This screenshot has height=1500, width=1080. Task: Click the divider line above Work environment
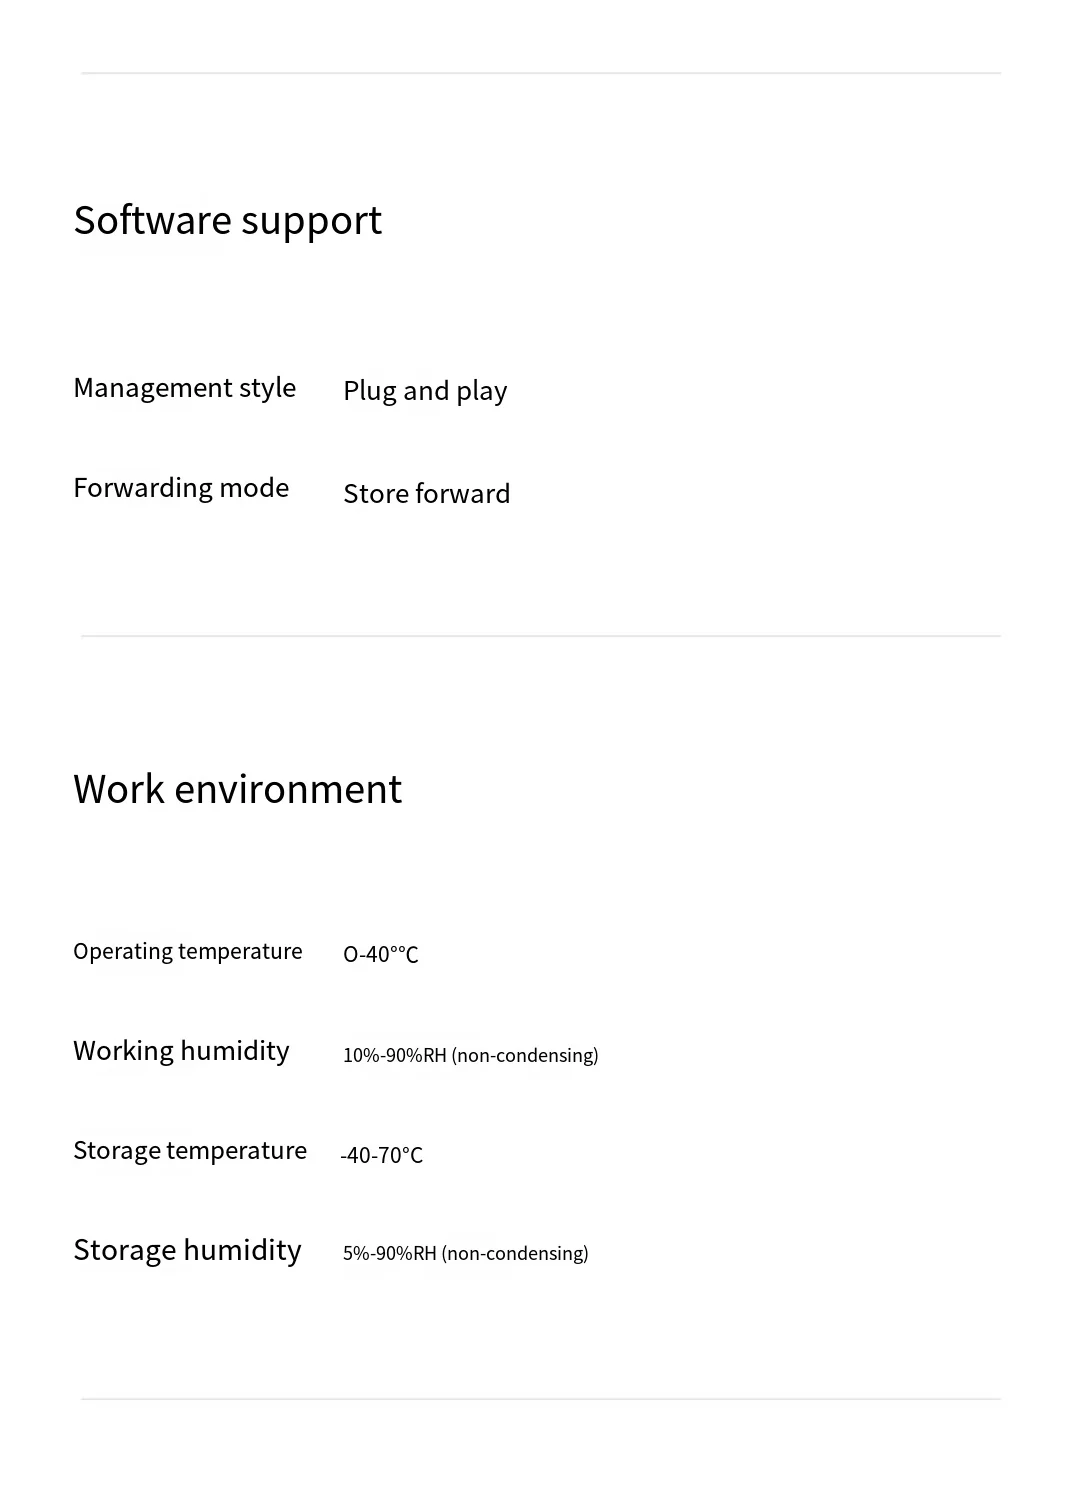pyautogui.click(x=540, y=636)
